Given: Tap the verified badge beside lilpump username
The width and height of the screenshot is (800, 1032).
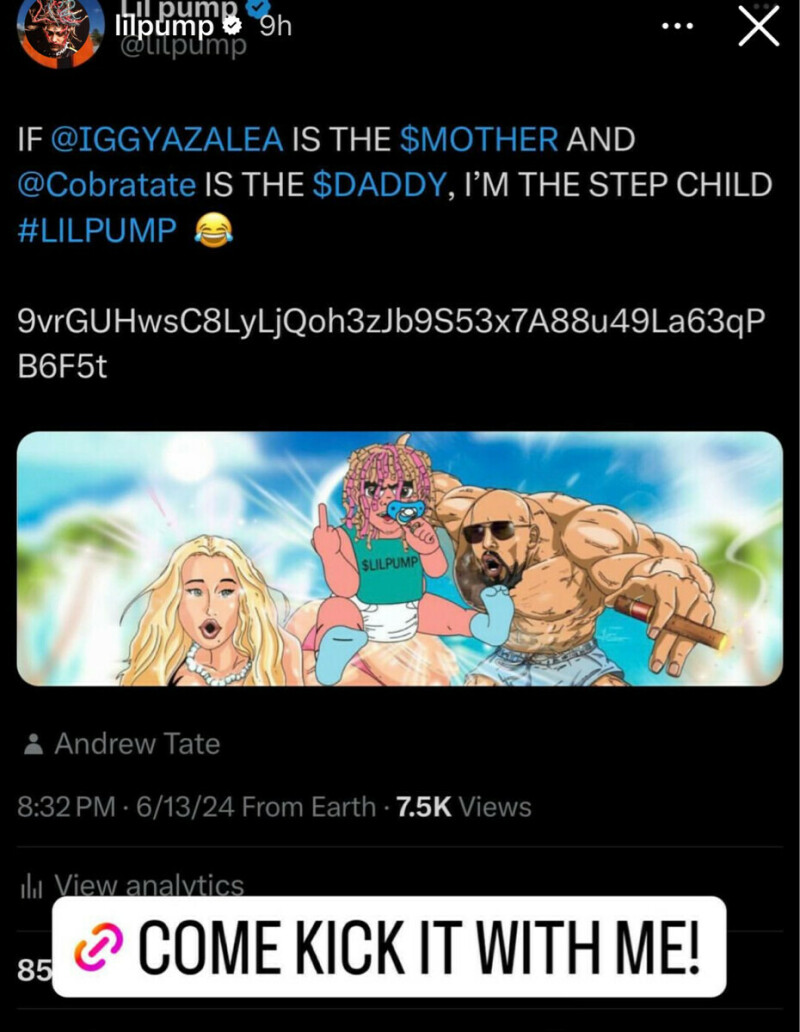Looking at the screenshot, I should [233, 27].
